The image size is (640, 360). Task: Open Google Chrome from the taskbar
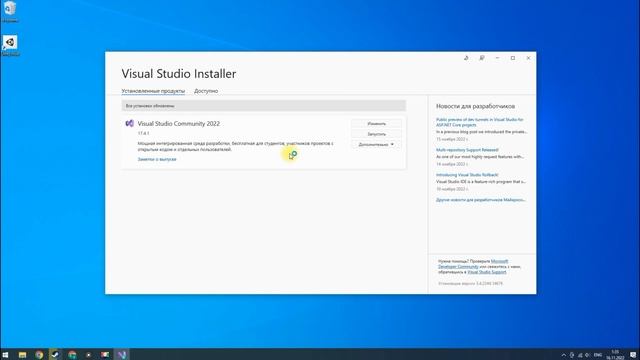[39, 355]
